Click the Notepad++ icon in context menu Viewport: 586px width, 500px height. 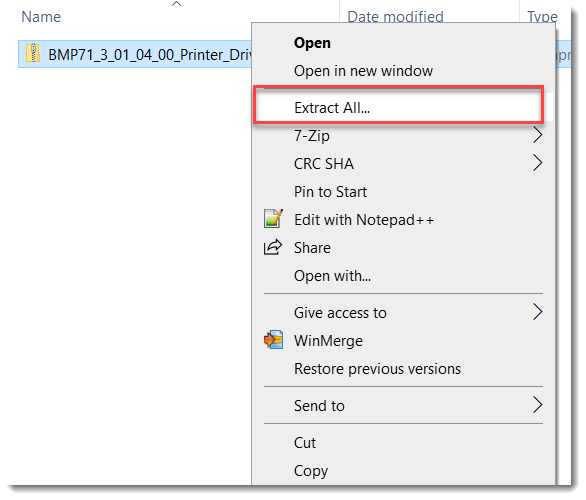tap(273, 219)
